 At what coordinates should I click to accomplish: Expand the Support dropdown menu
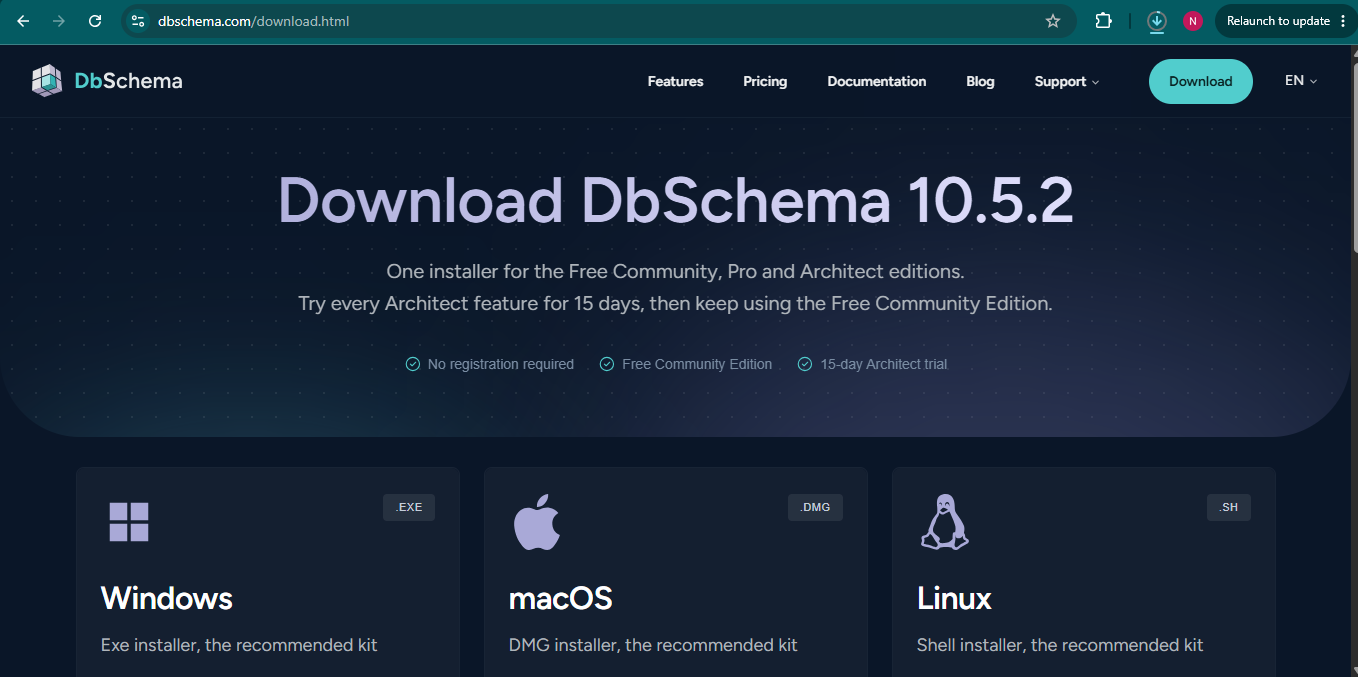[x=1067, y=82]
